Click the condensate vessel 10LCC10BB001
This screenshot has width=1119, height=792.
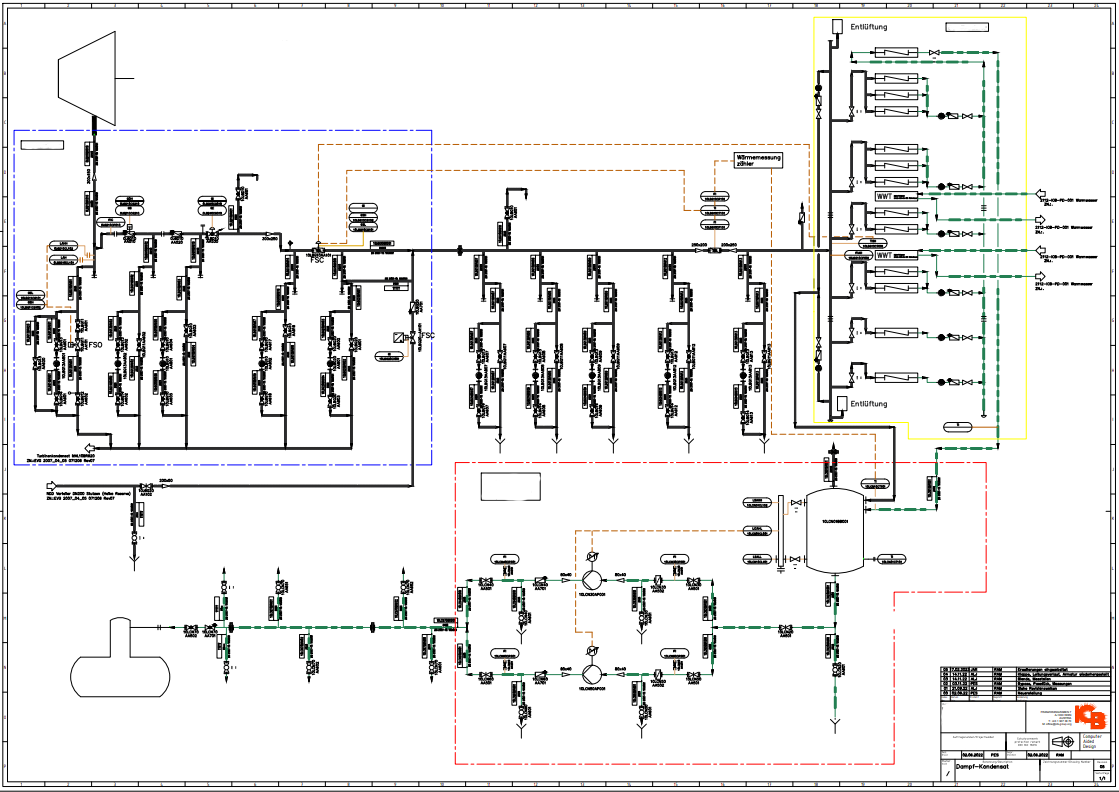[834, 531]
